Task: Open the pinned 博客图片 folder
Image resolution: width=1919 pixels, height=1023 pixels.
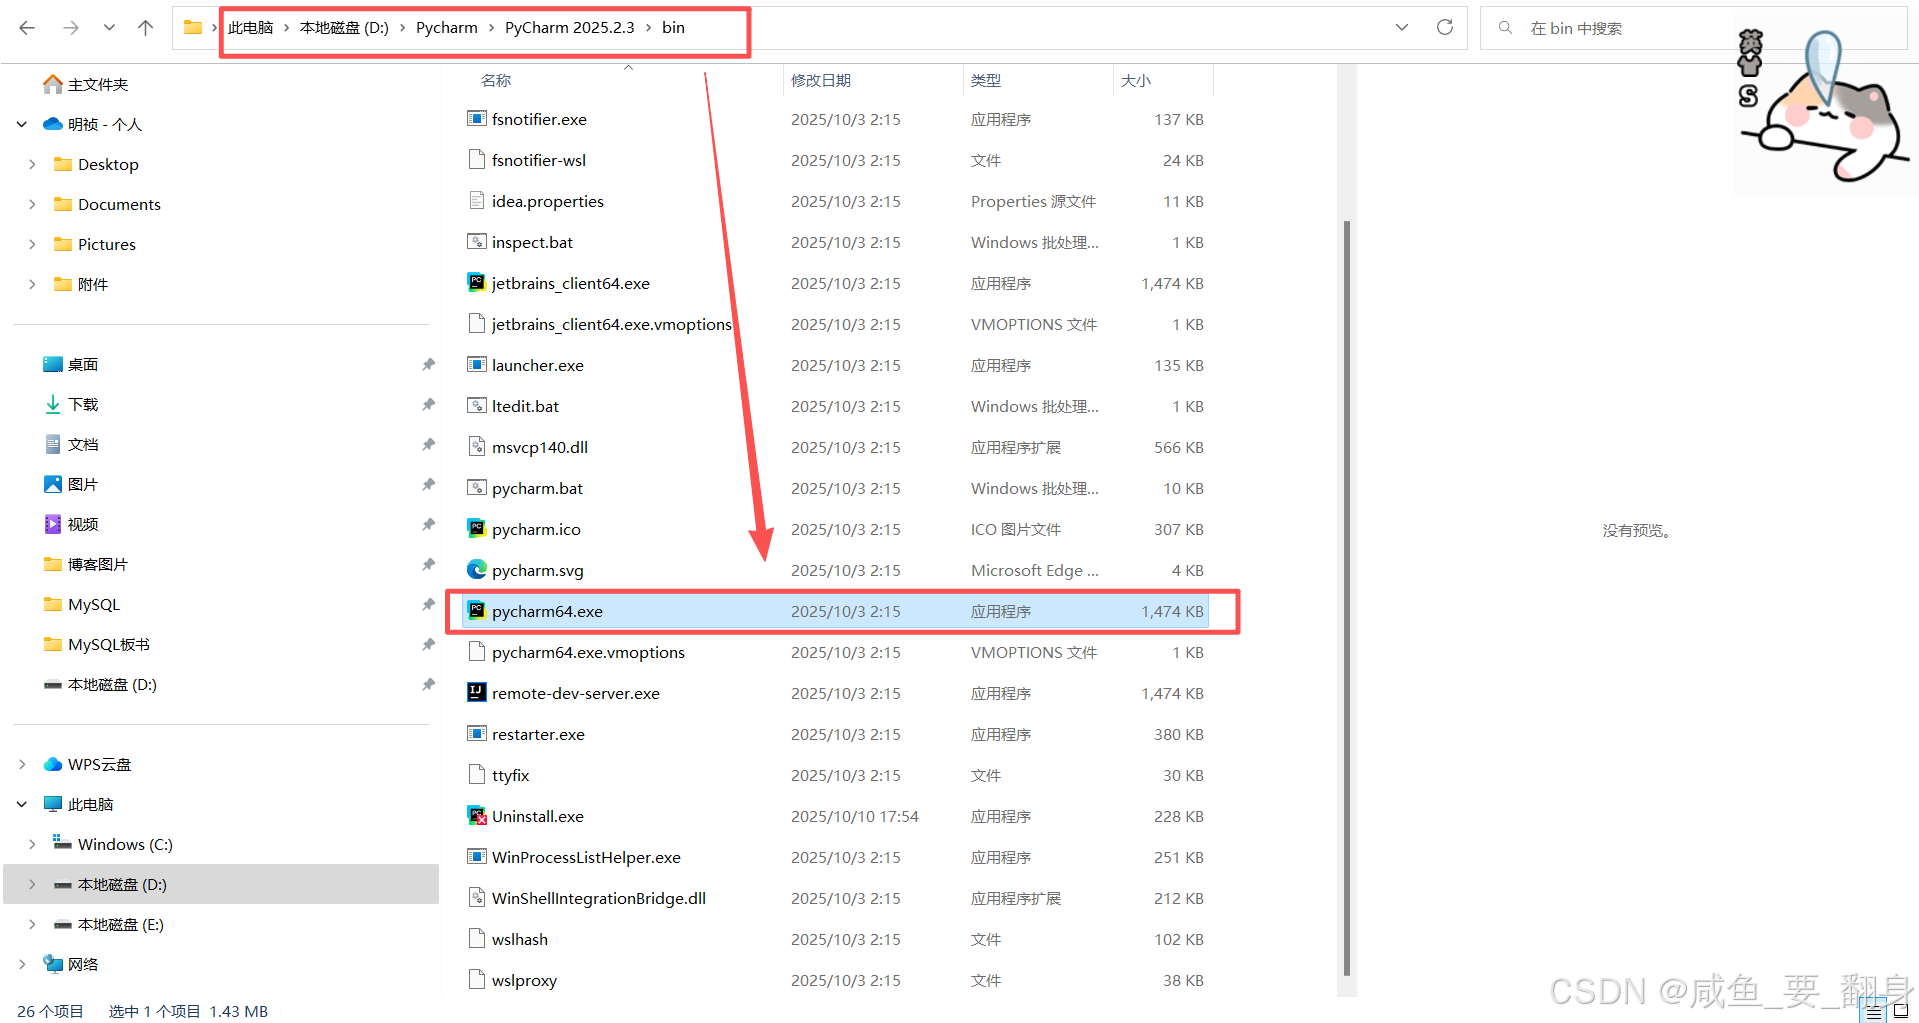Action: (97, 564)
